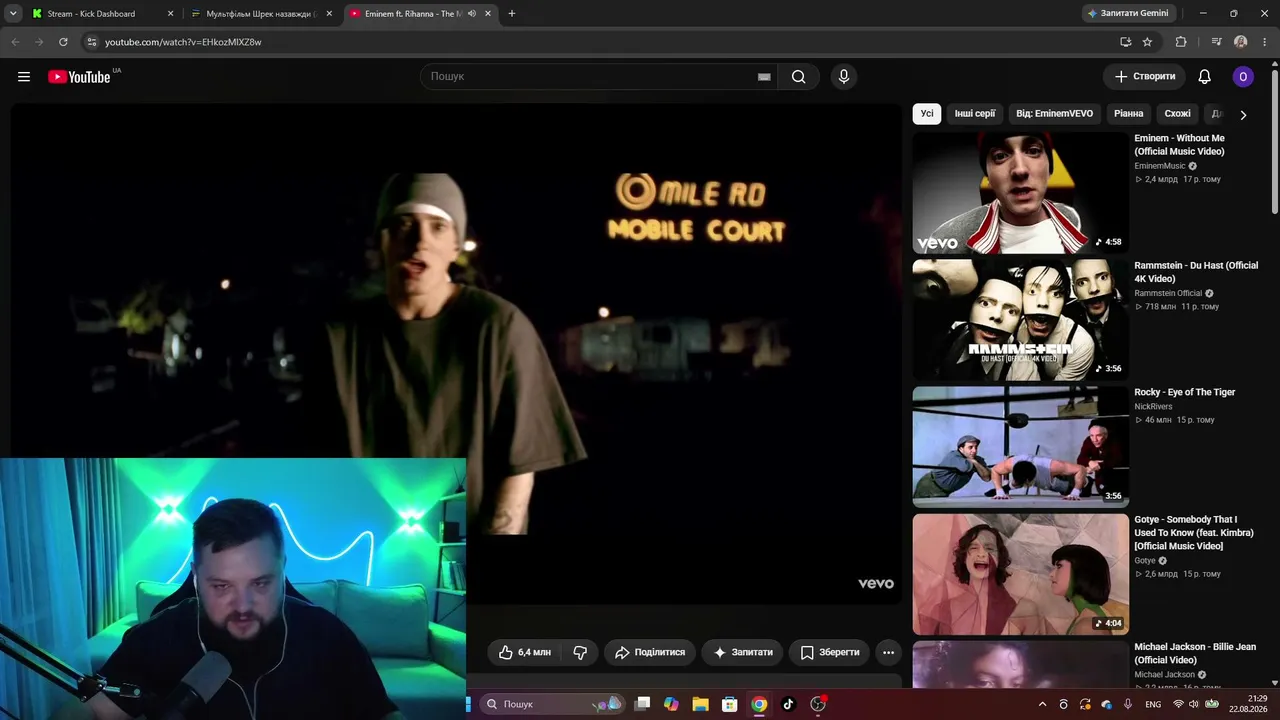View site information icon in address bar
Screen dimensions: 1280x720
click(92, 42)
